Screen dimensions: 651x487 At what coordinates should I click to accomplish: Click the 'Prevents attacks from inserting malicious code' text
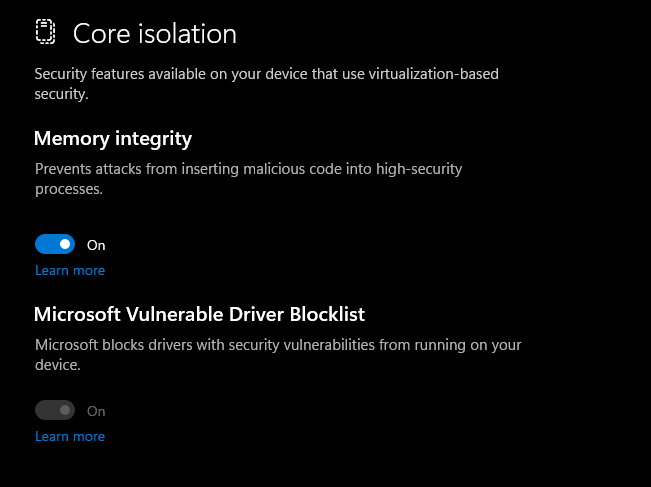tap(200, 170)
